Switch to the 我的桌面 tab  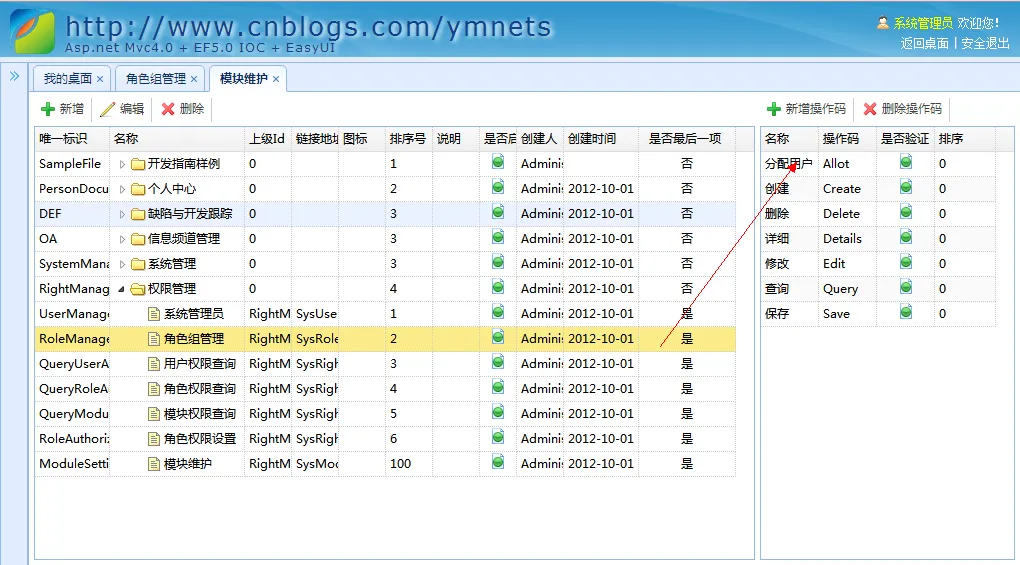tap(67, 79)
